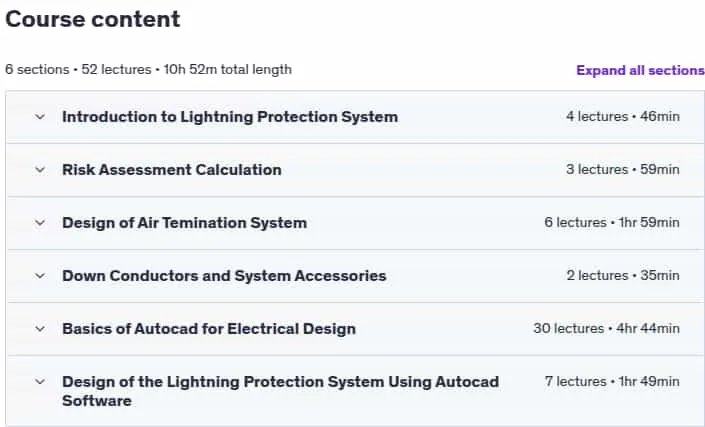Toggle chevron for Basics of Autocad section
Image resolution: width=705 pixels, height=427 pixels.
(40, 329)
